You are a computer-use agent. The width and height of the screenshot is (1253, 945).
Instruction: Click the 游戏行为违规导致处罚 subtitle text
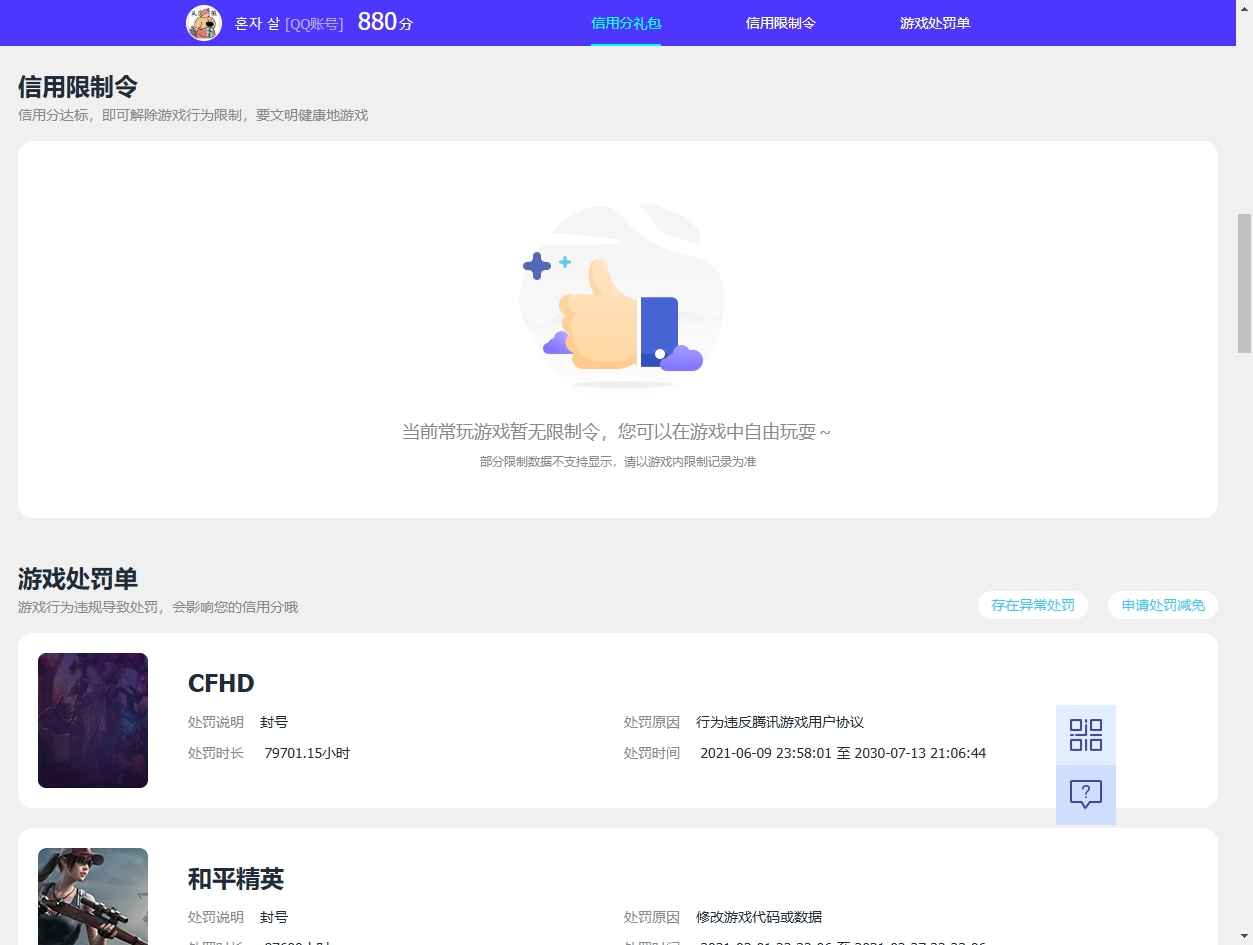(158, 607)
